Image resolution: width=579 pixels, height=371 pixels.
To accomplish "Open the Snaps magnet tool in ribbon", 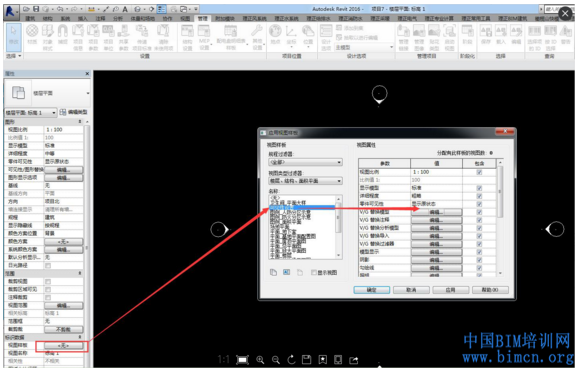I will [x=63, y=34].
